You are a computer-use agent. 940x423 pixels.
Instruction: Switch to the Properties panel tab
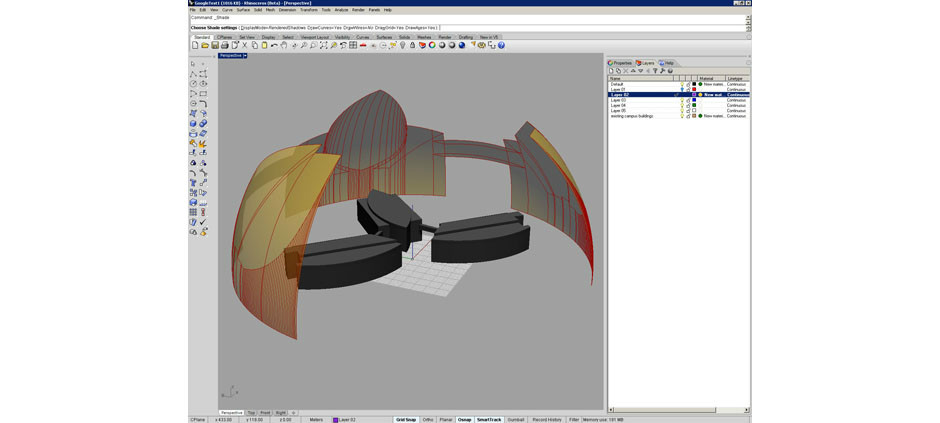point(621,63)
